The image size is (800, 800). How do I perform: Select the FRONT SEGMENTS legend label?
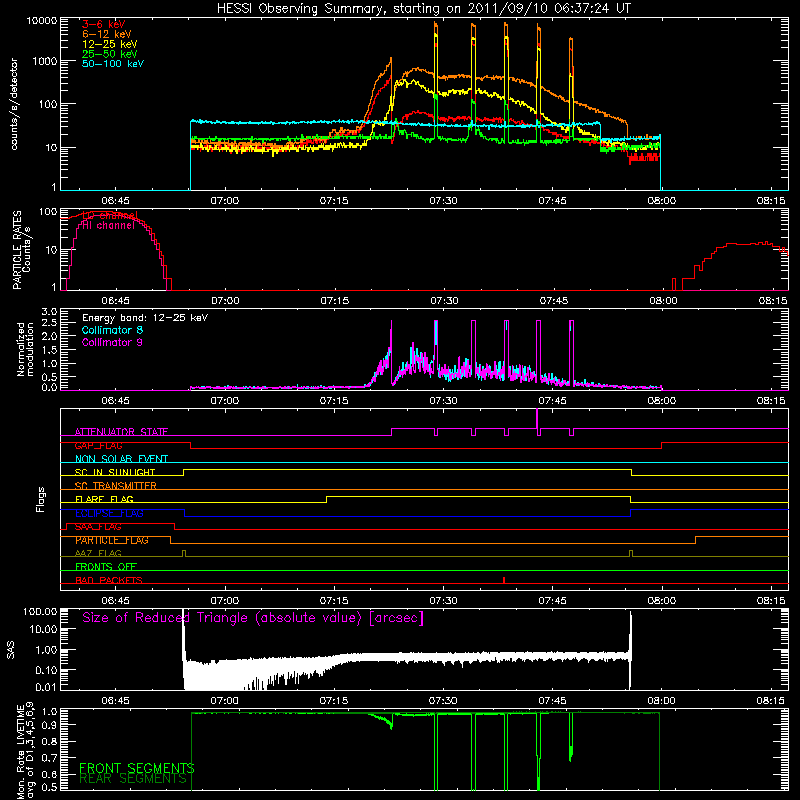click(137, 768)
